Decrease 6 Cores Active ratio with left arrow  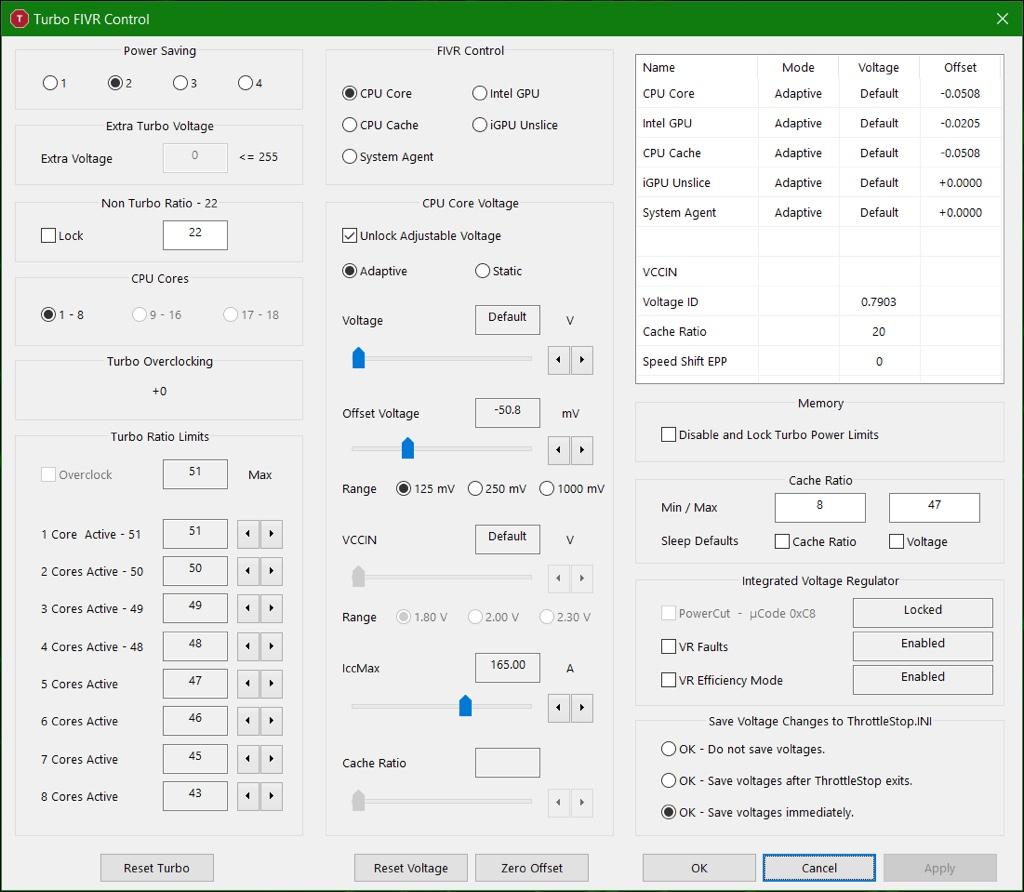click(x=248, y=721)
